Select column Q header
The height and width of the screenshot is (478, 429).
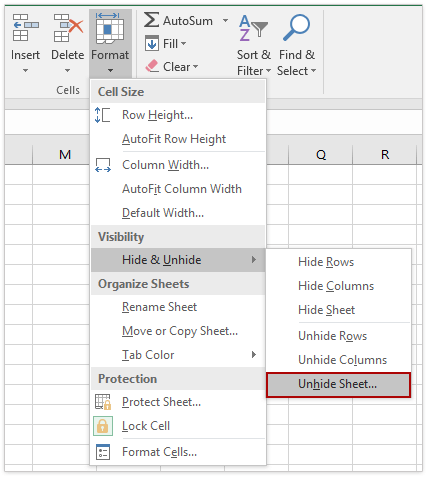(321, 154)
